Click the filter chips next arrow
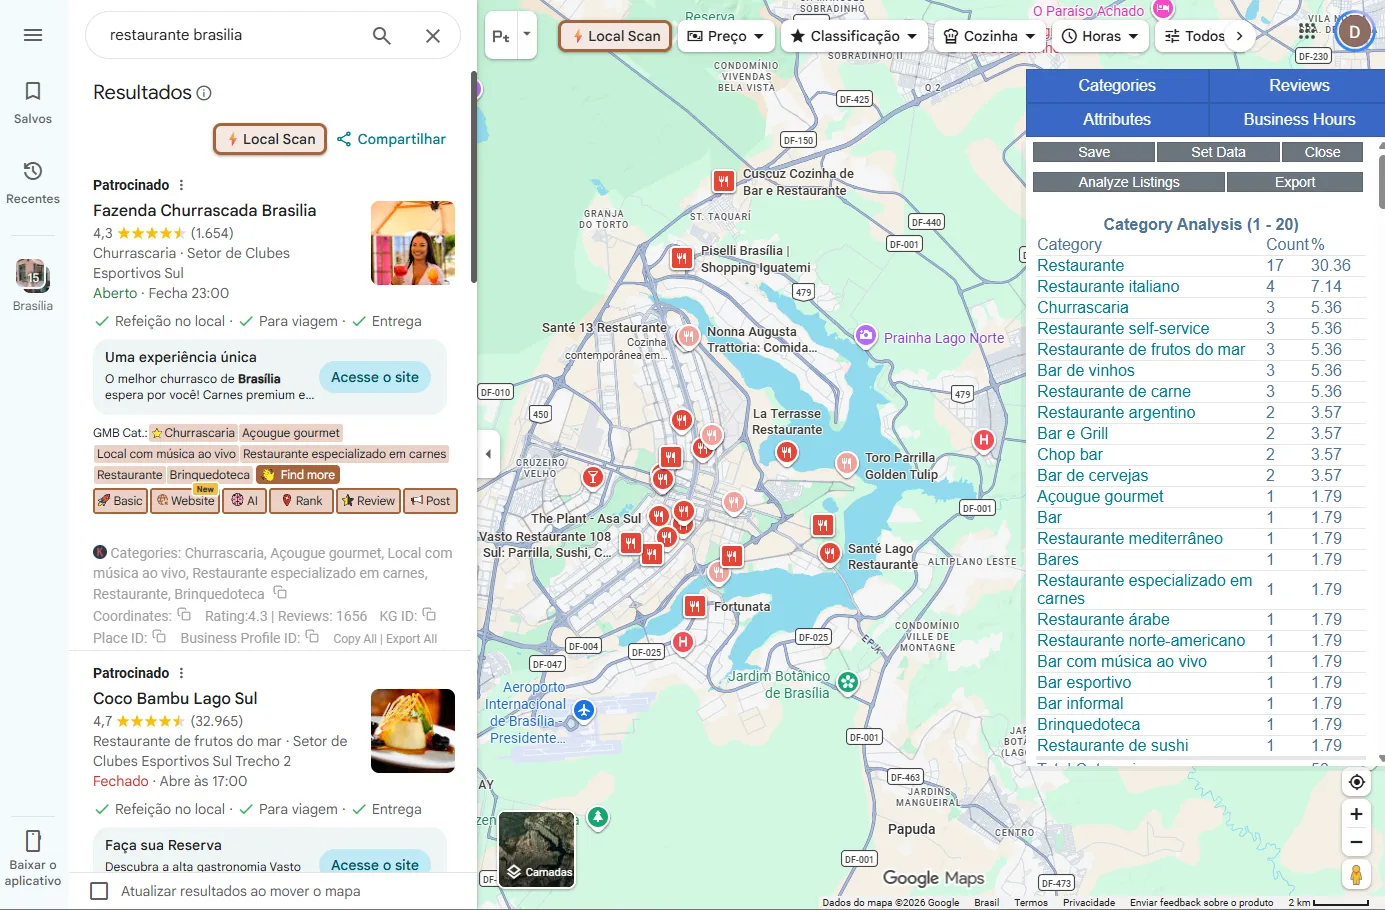1385x910 pixels. [x=1240, y=36]
